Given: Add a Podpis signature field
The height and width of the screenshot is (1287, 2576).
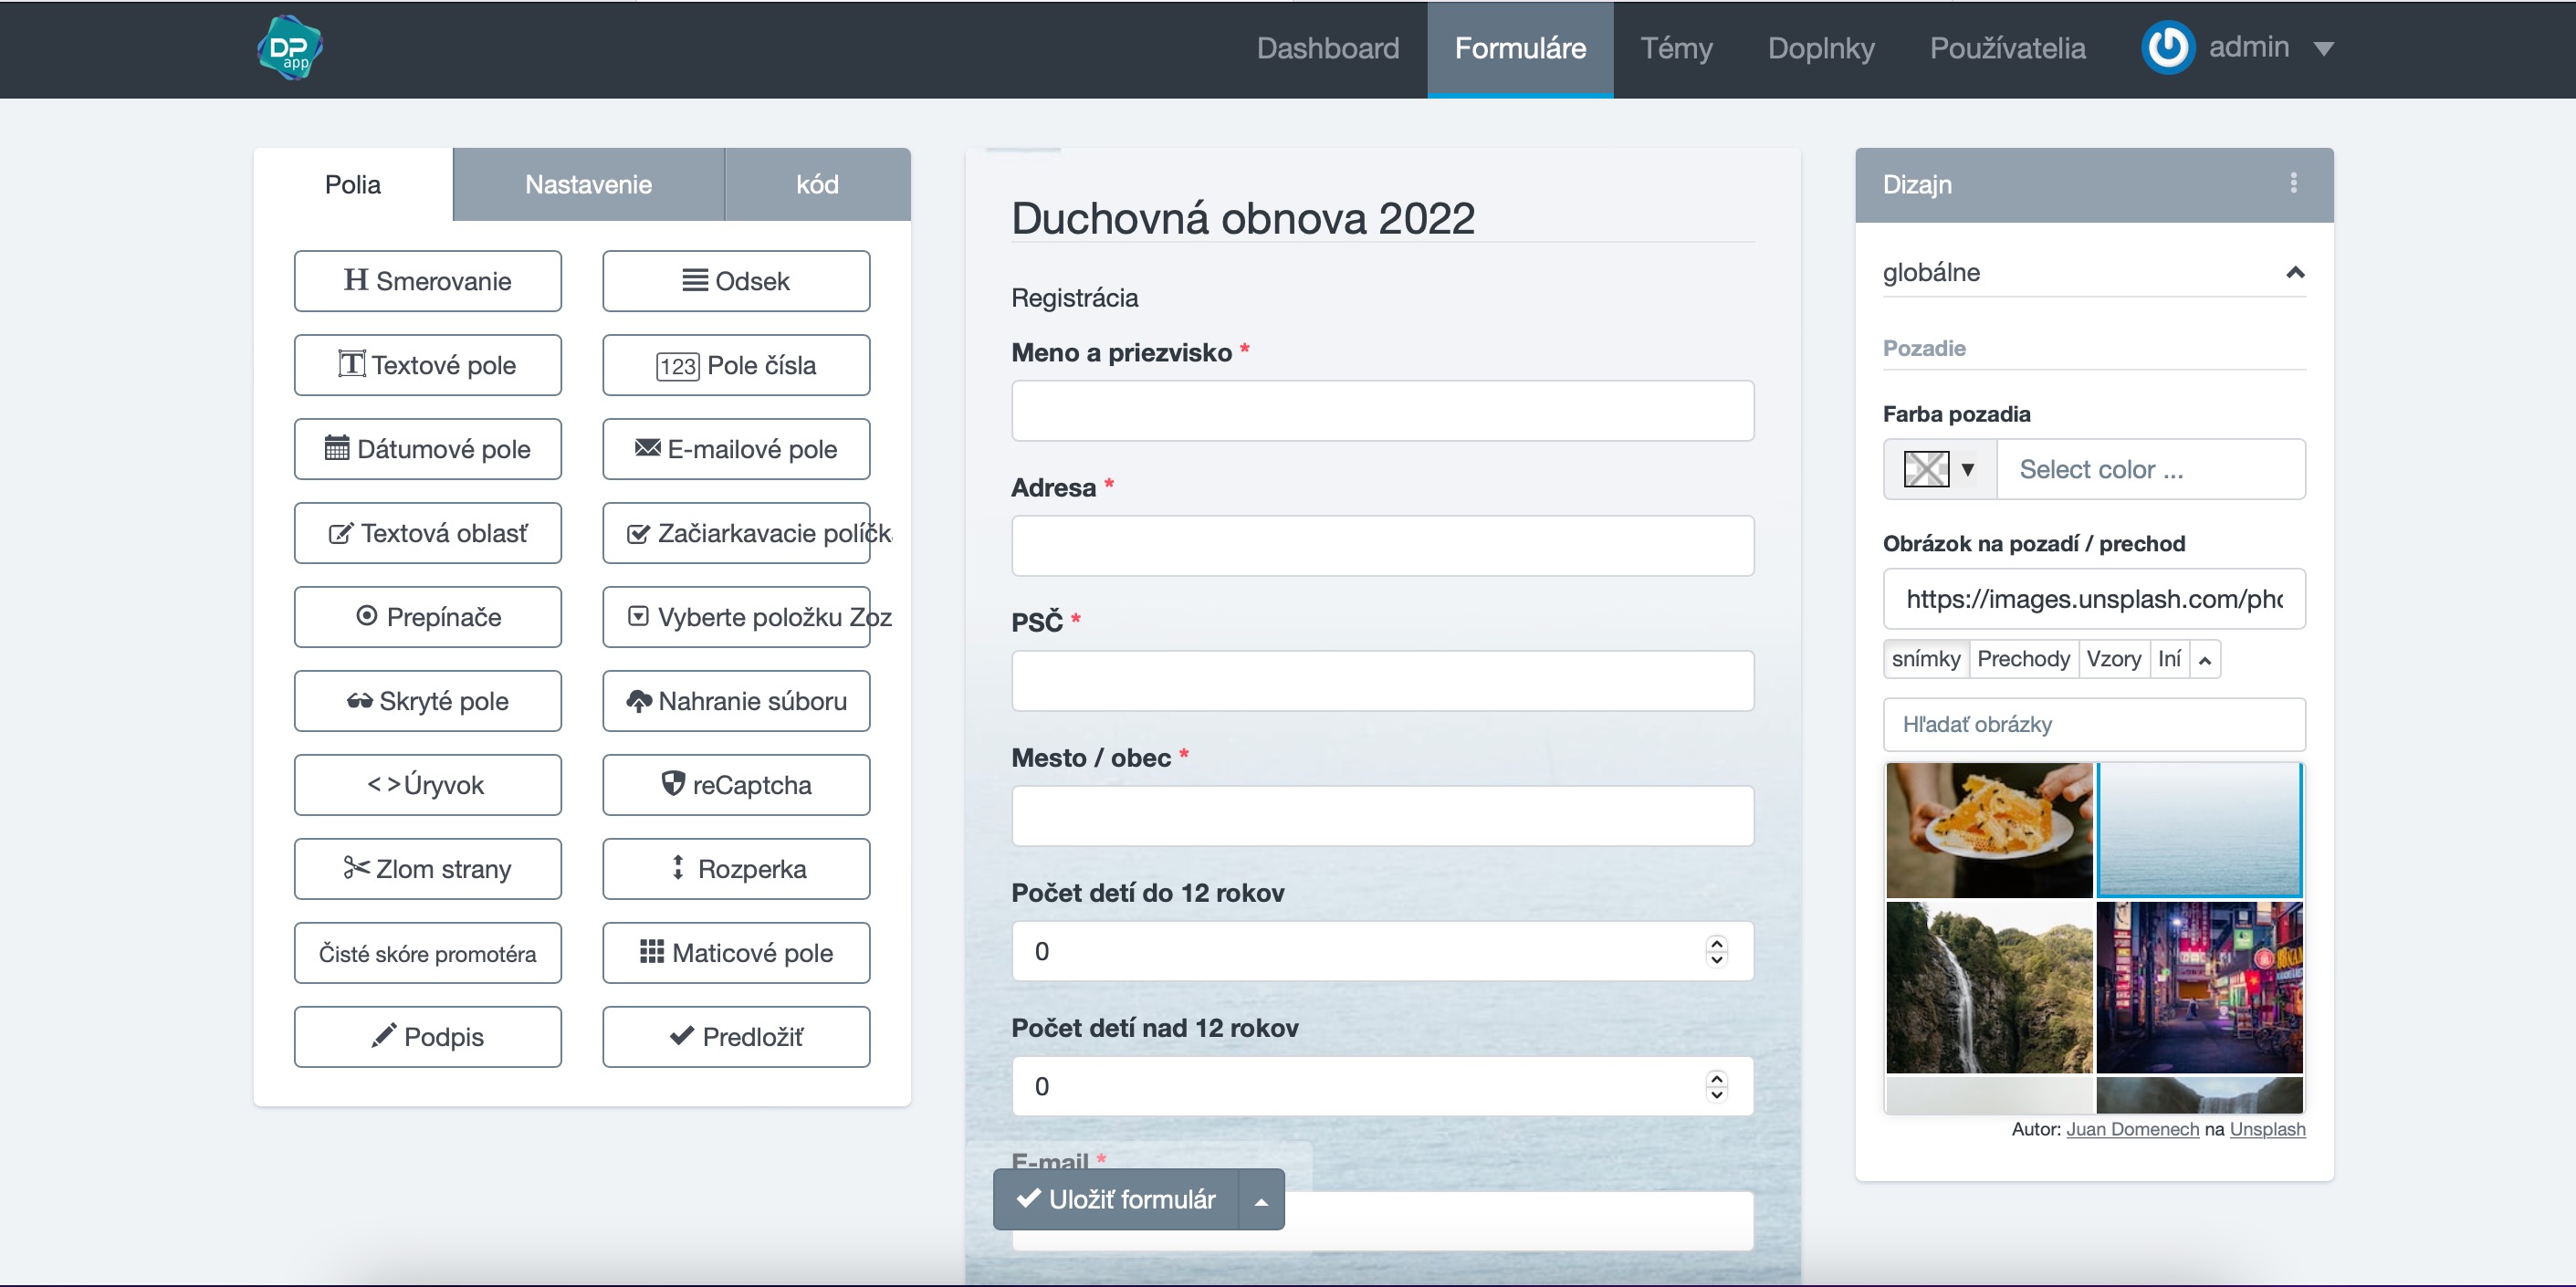Looking at the screenshot, I should point(427,1037).
